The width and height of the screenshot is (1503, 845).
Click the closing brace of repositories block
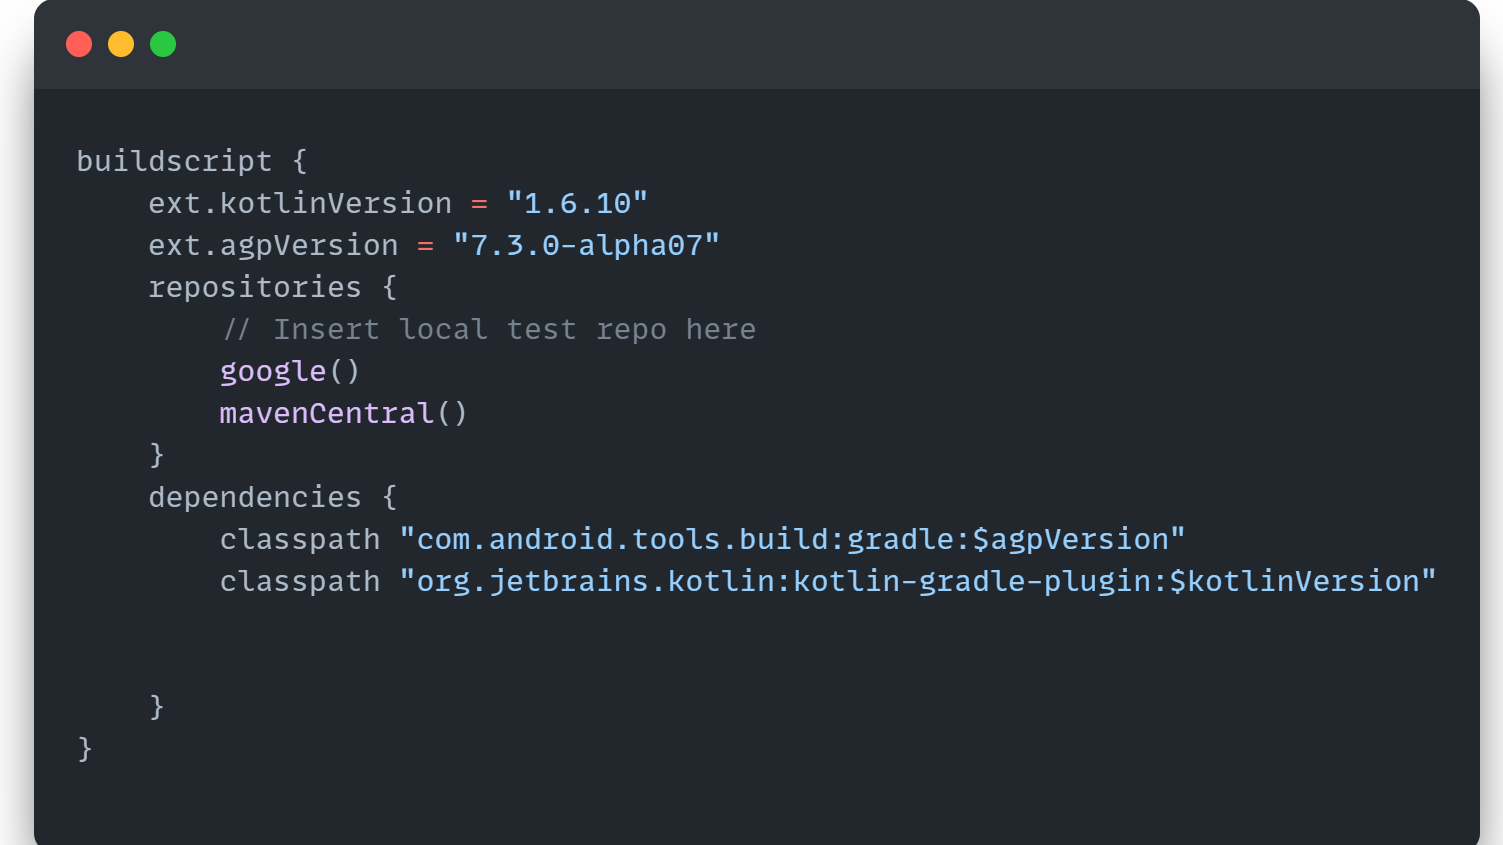pos(157,455)
